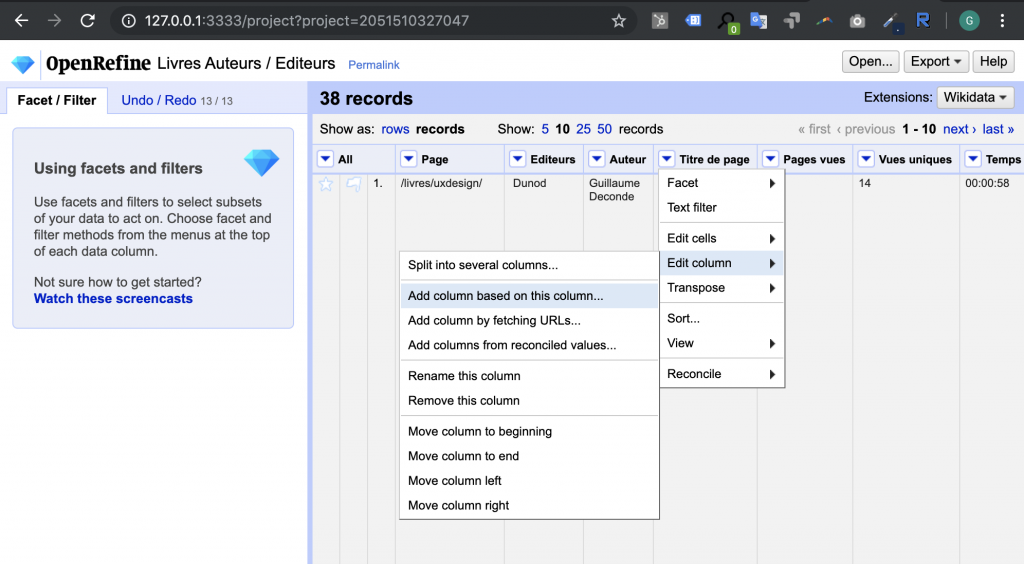Open the Wikidata extensions dropdown
The image size is (1024, 564).
975,97
